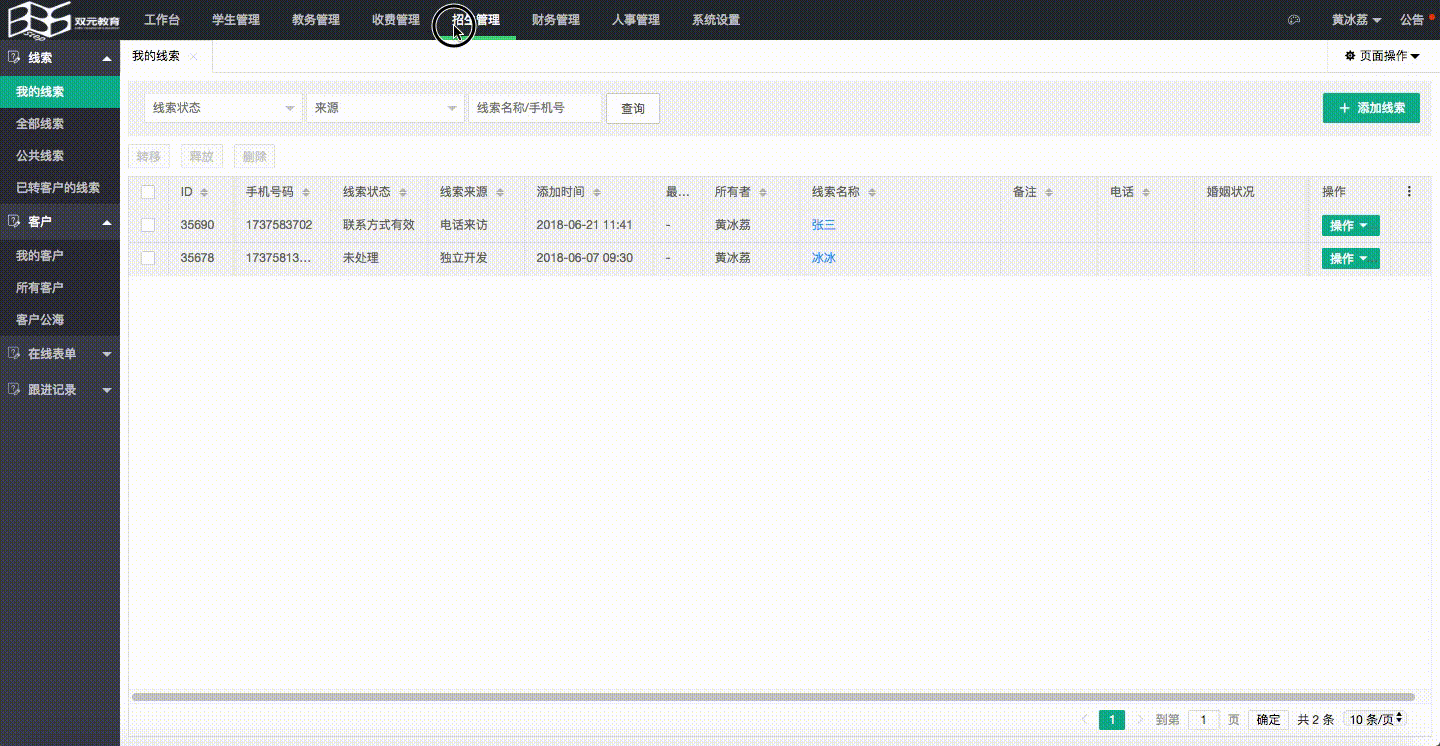Sort by 添加时间 column arrows

coord(597,192)
